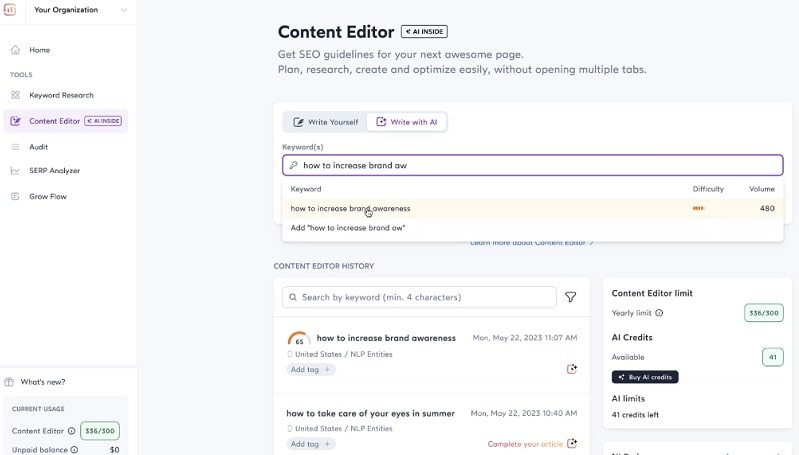The width and height of the screenshot is (799, 455).
Task: Add tag to brand awareness entry
Action: click(310, 369)
